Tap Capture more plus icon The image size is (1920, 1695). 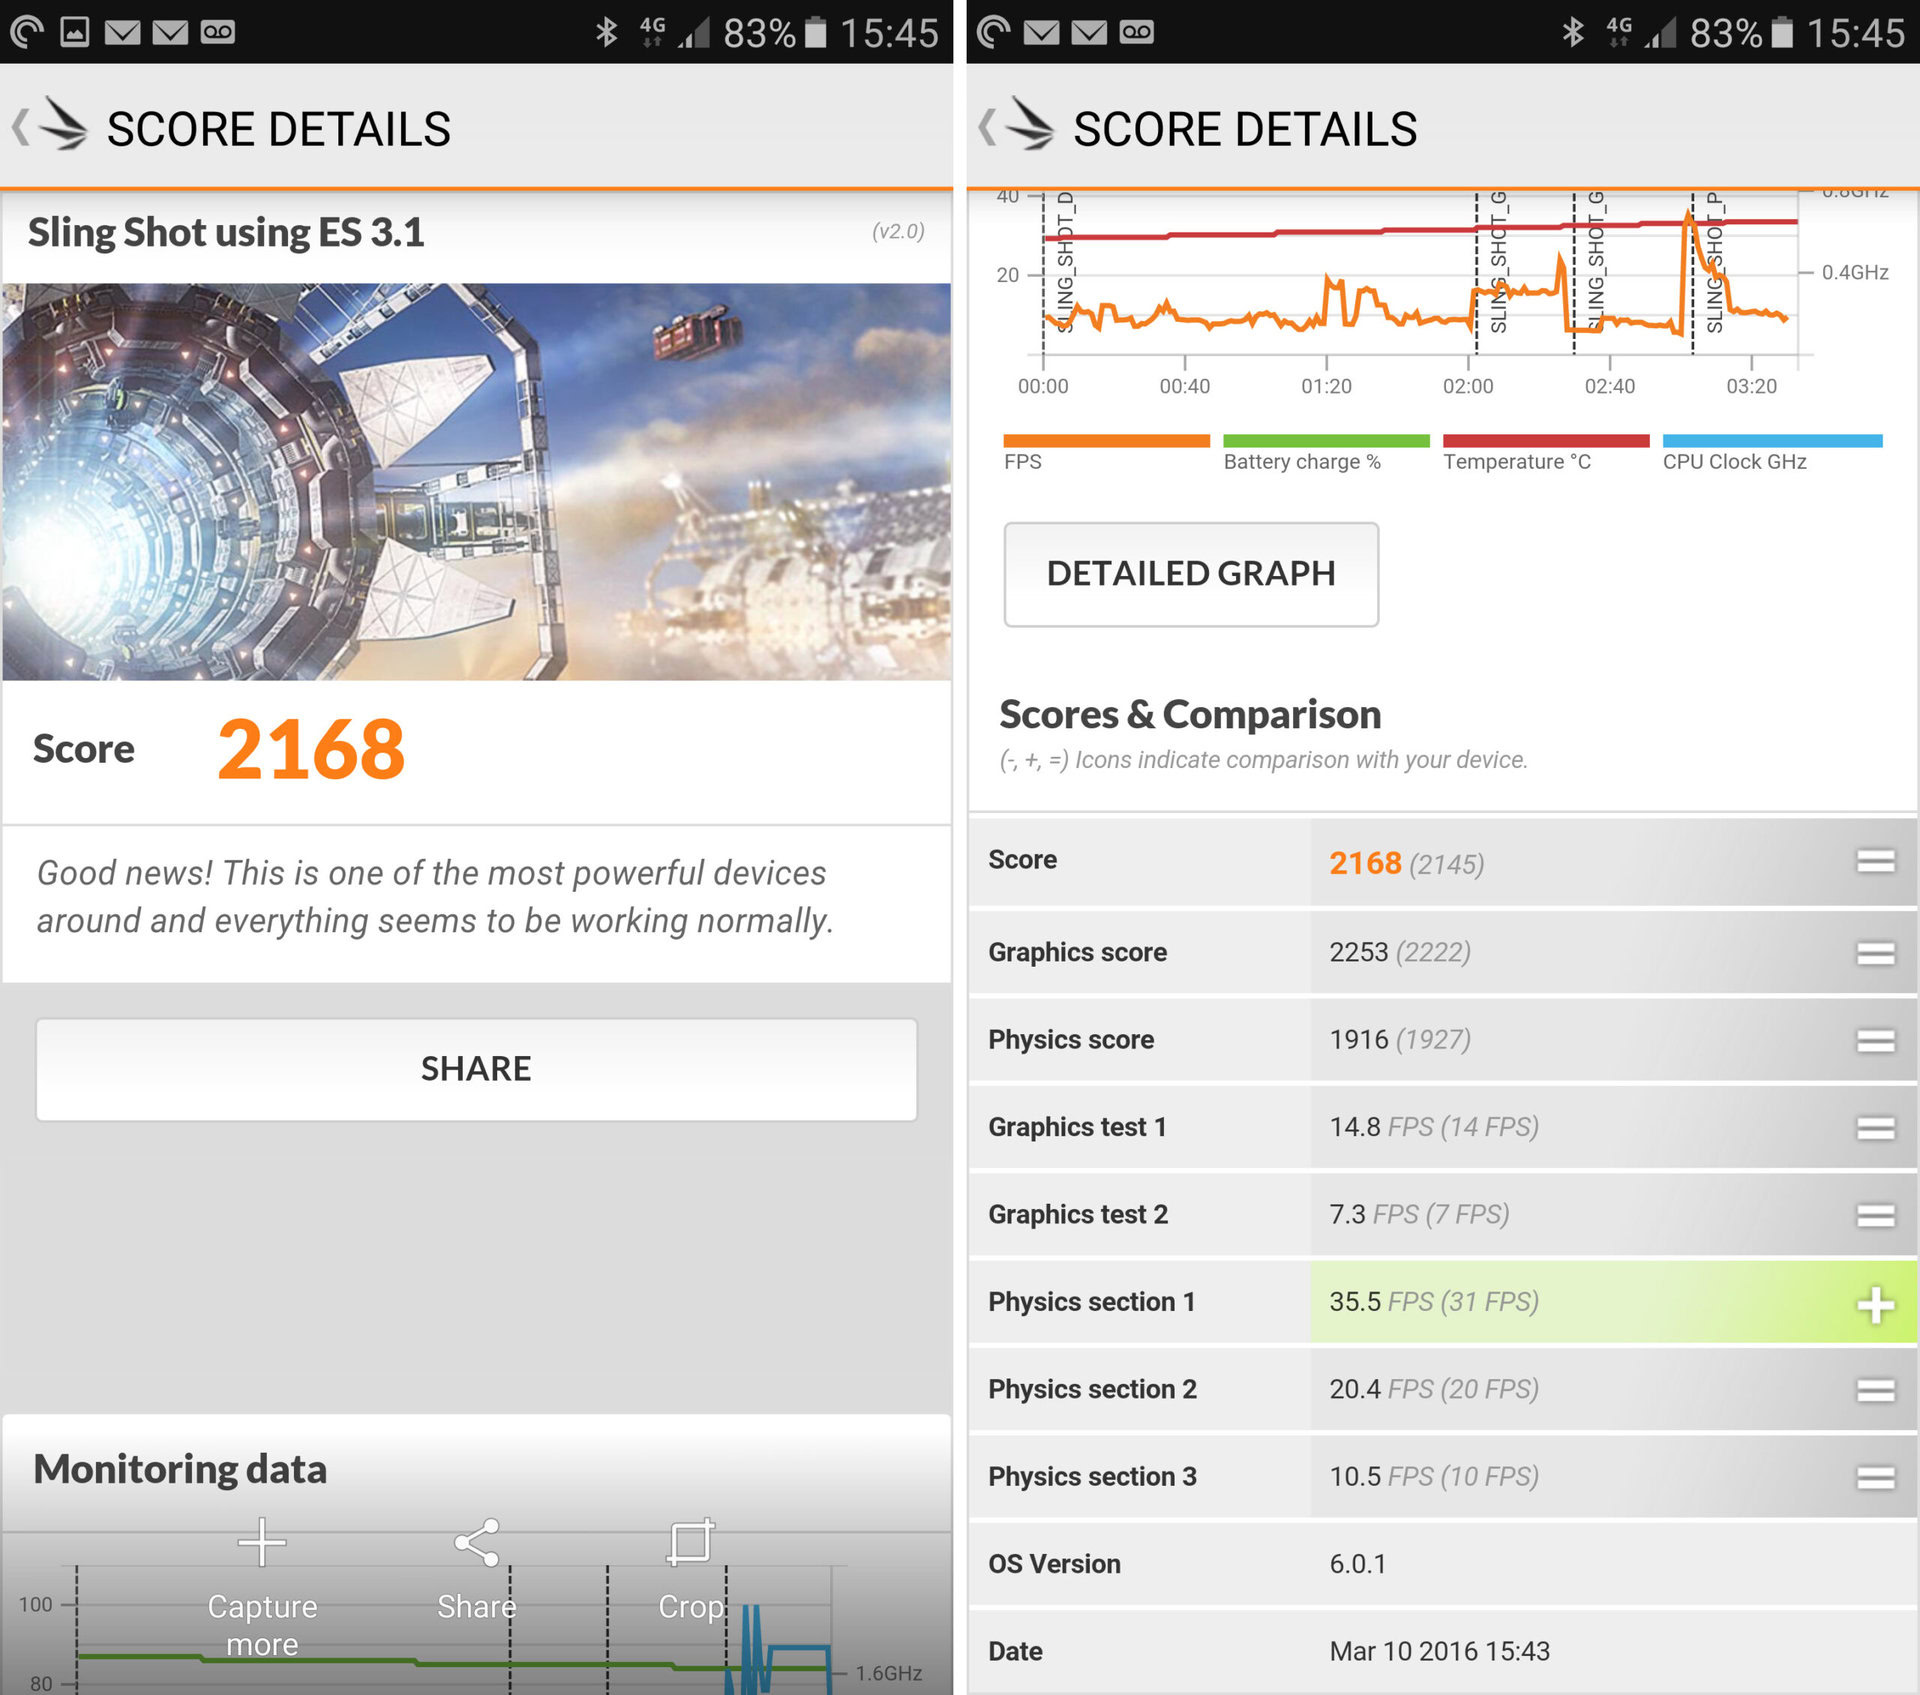(262, 1541)
